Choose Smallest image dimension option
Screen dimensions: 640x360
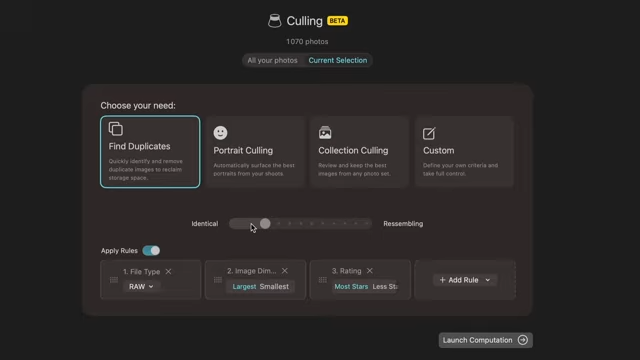(x=274, y=287)
